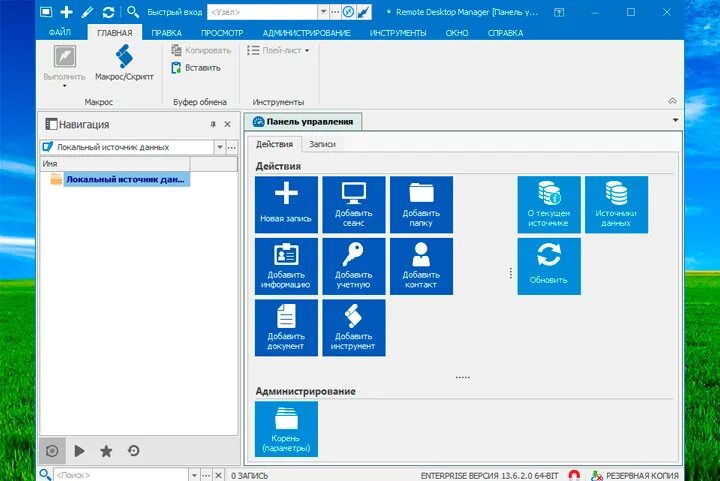This screenshot has width=720, height=481.
Task: Click the Добавить учетную key tile
Action: coord(354,266)
